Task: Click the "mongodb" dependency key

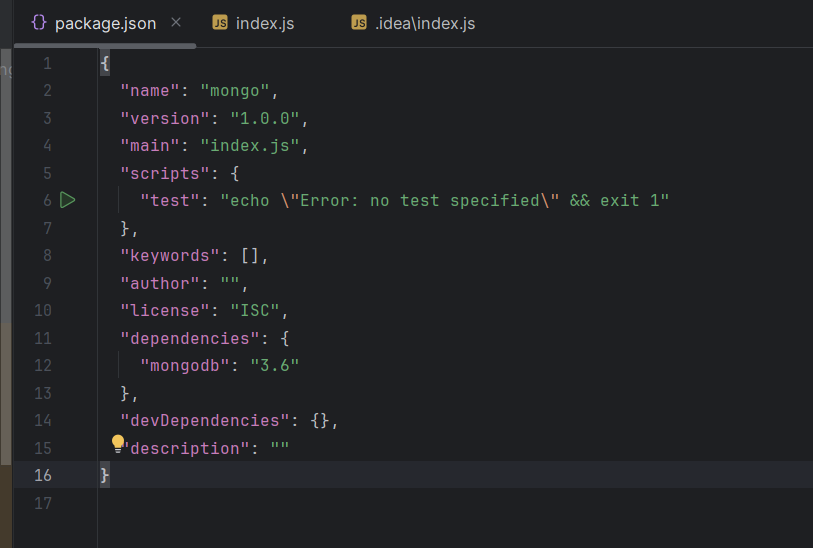Action: tap(185, 366)
